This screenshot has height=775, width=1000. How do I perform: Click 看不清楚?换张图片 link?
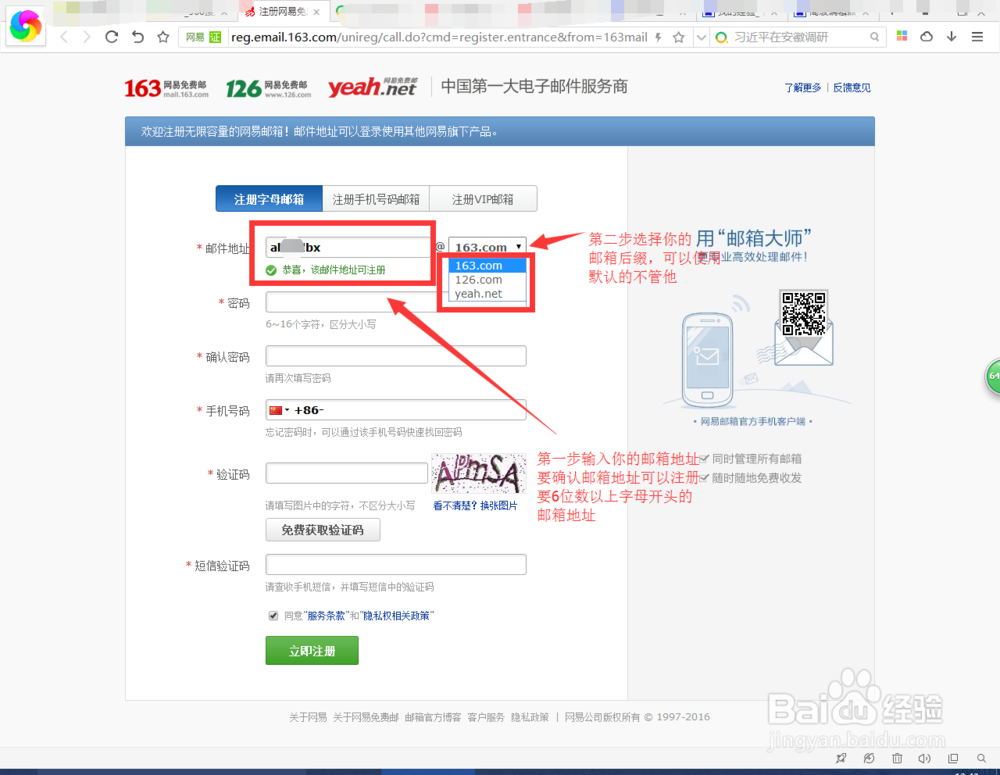[x=475, y=505]
